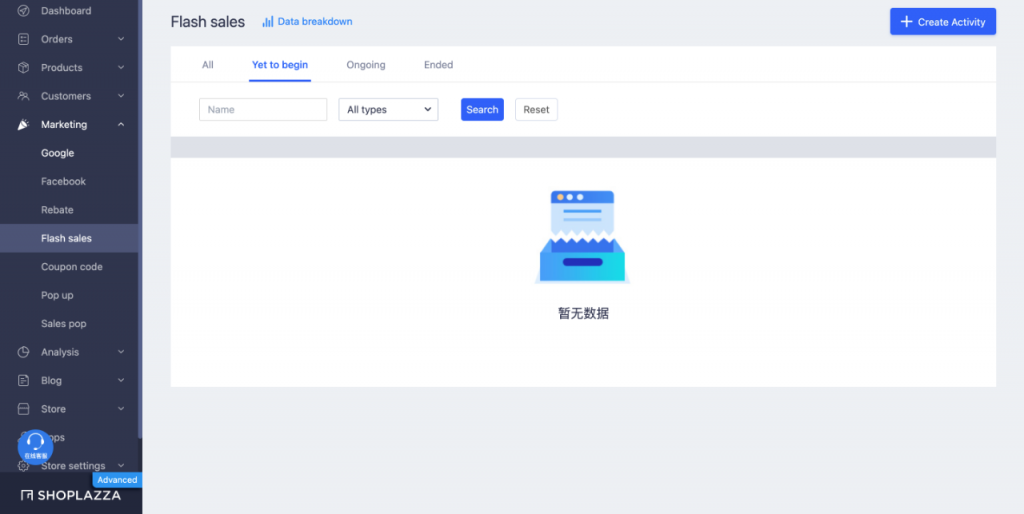Click the Shoplazza logo

coord(71,496)
